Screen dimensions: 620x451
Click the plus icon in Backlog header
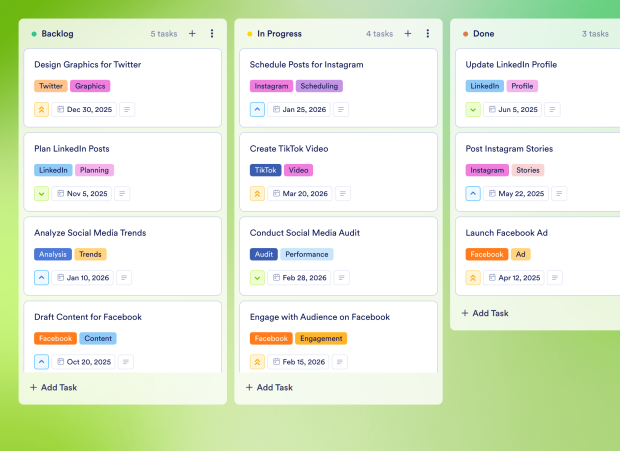(x=192, y=34)
